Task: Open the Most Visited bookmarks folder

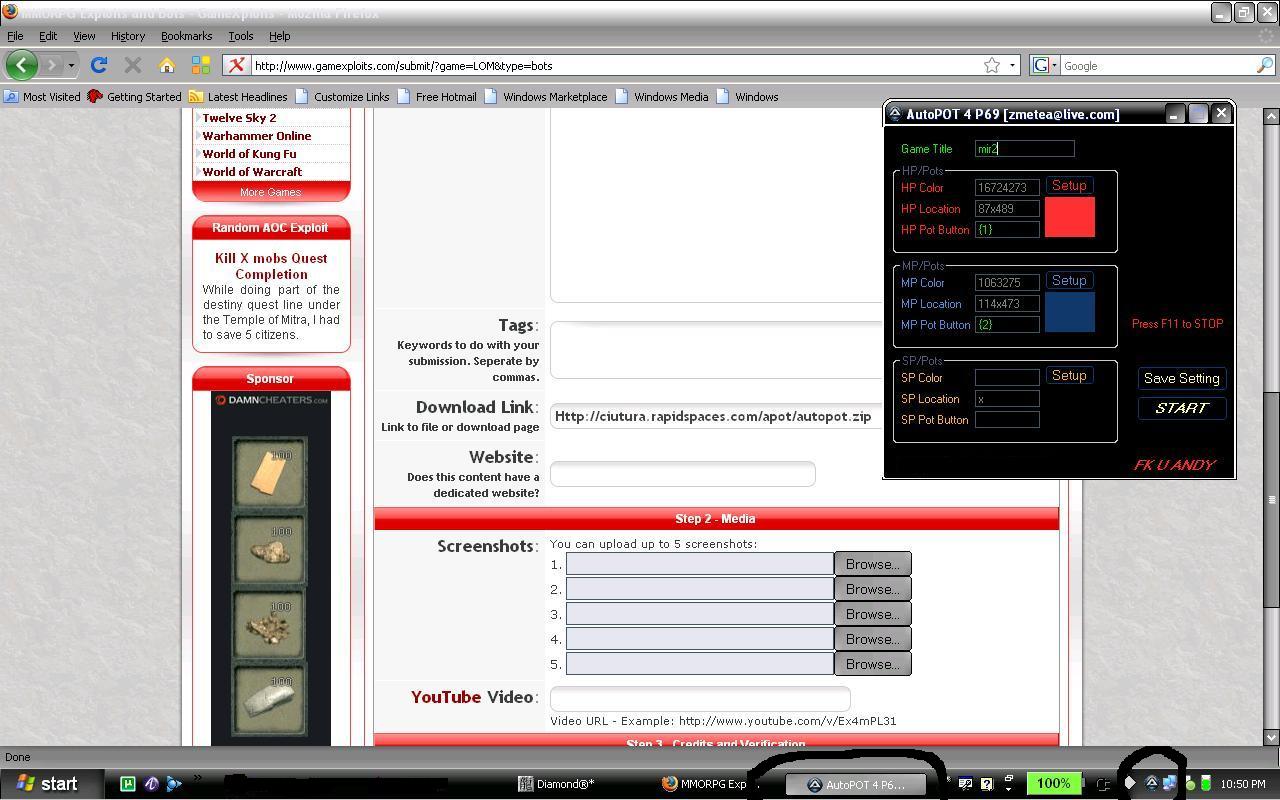Action: pos(42,97)
